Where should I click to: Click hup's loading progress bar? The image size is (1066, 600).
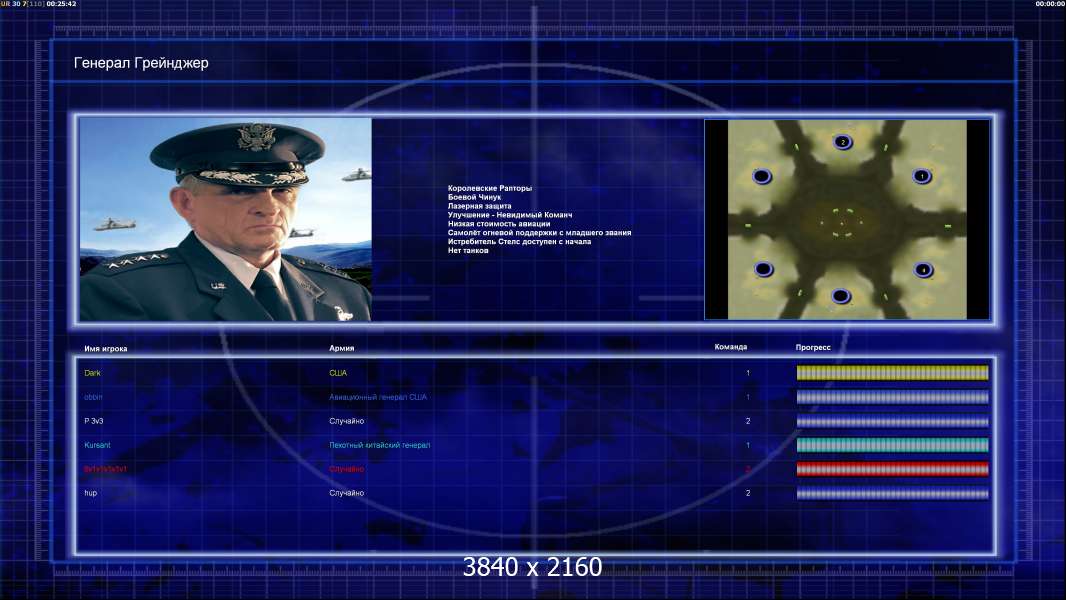click(892, 493)
